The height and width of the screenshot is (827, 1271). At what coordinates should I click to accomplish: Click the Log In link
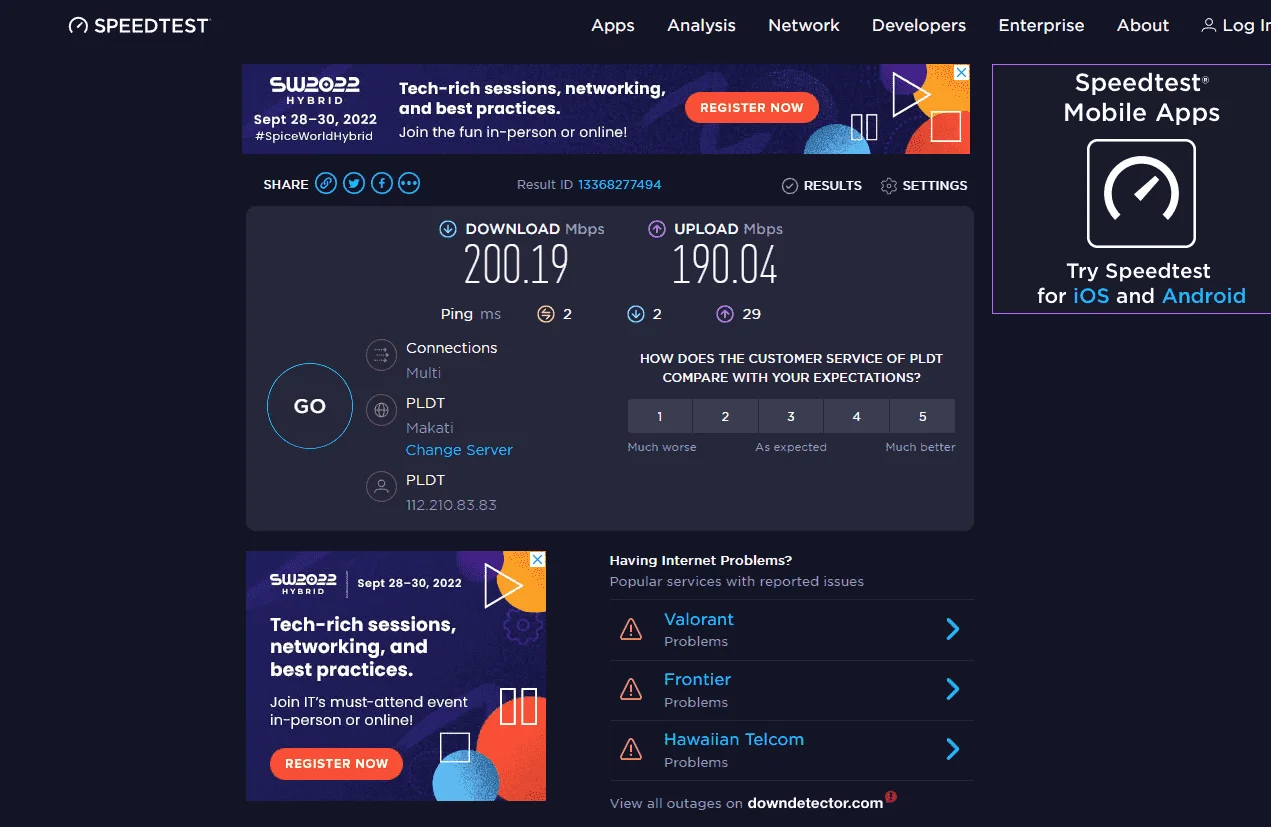[x=1246, y=26]
